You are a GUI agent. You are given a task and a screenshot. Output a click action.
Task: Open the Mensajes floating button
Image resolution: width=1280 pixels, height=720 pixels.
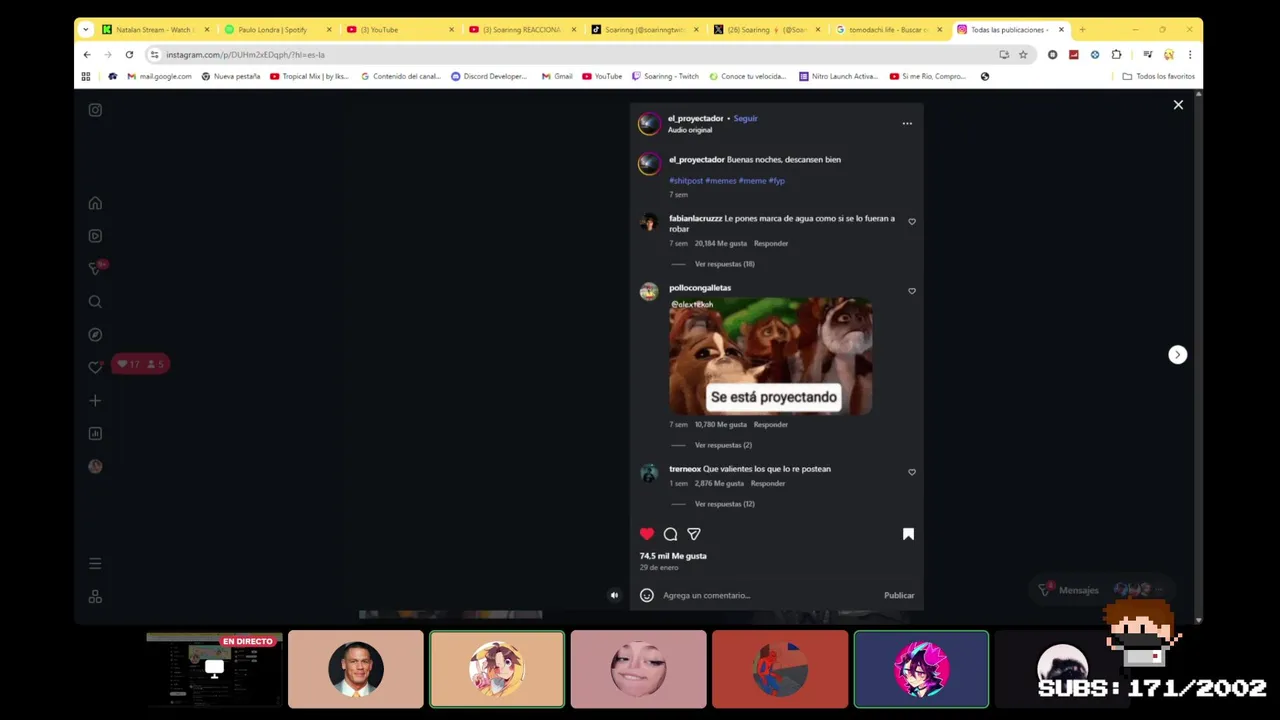point(1100,590)
